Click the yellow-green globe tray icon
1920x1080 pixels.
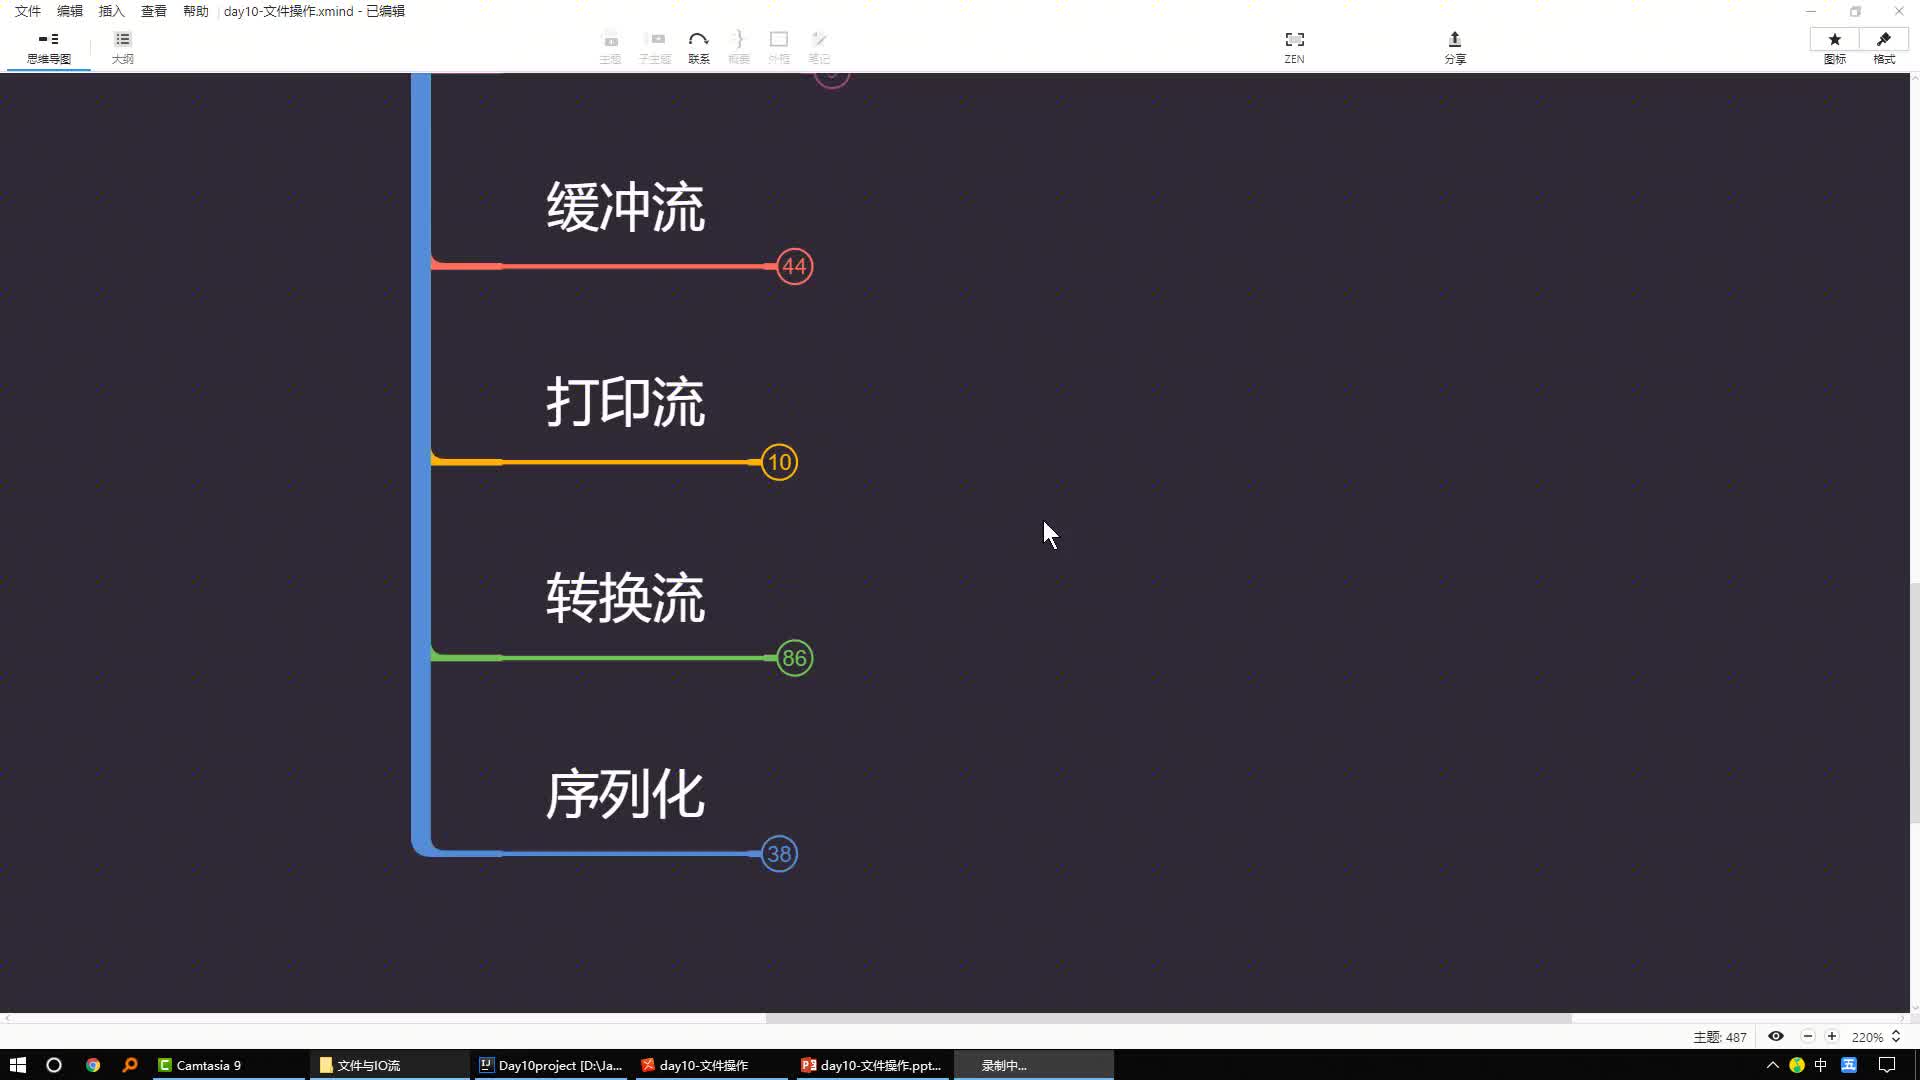pyautogui.click(x=1797, y=1065)
